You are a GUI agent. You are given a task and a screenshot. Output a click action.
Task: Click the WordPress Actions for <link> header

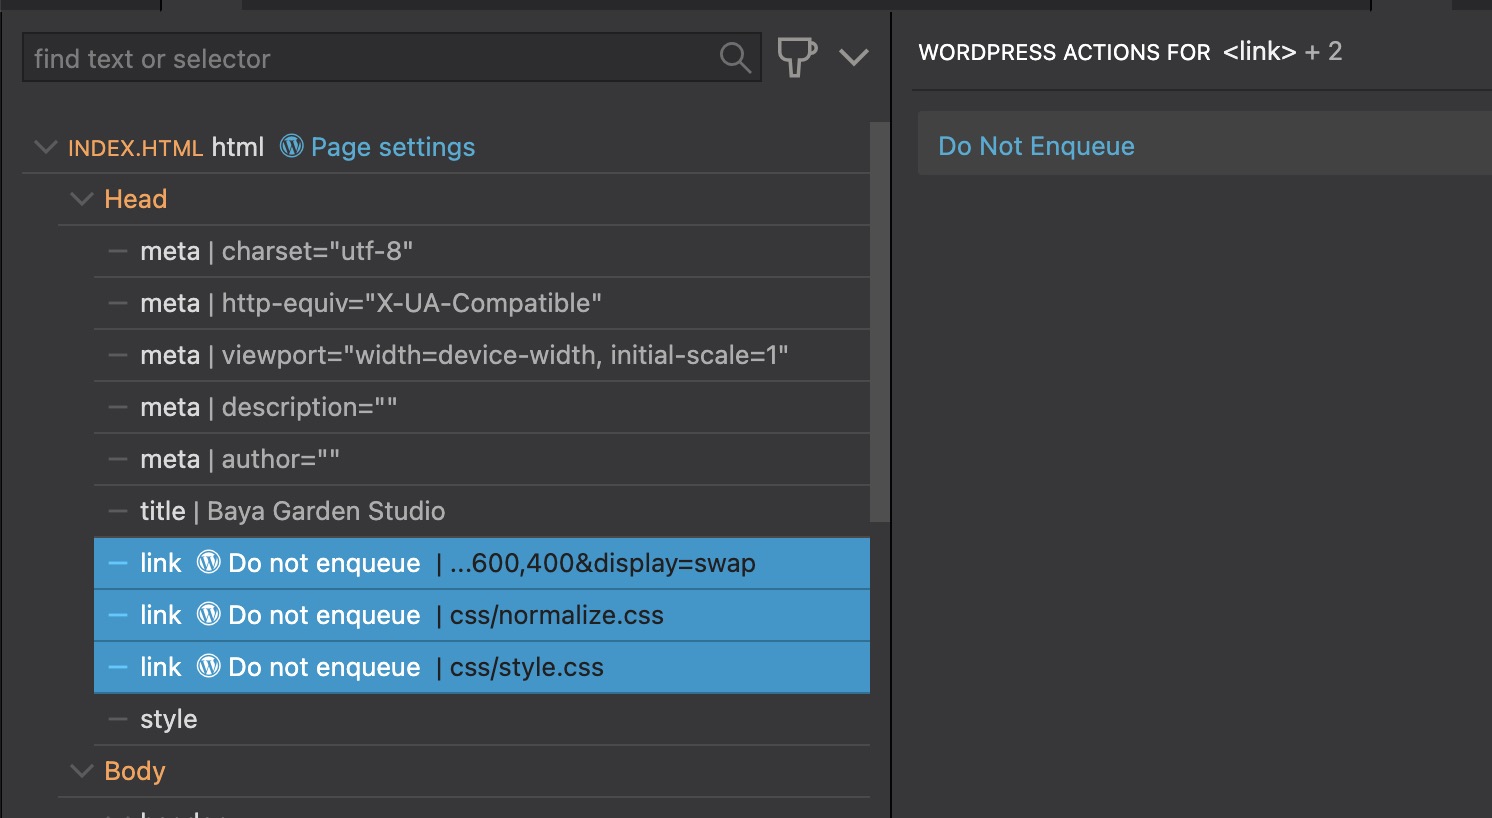(1130, 52)
